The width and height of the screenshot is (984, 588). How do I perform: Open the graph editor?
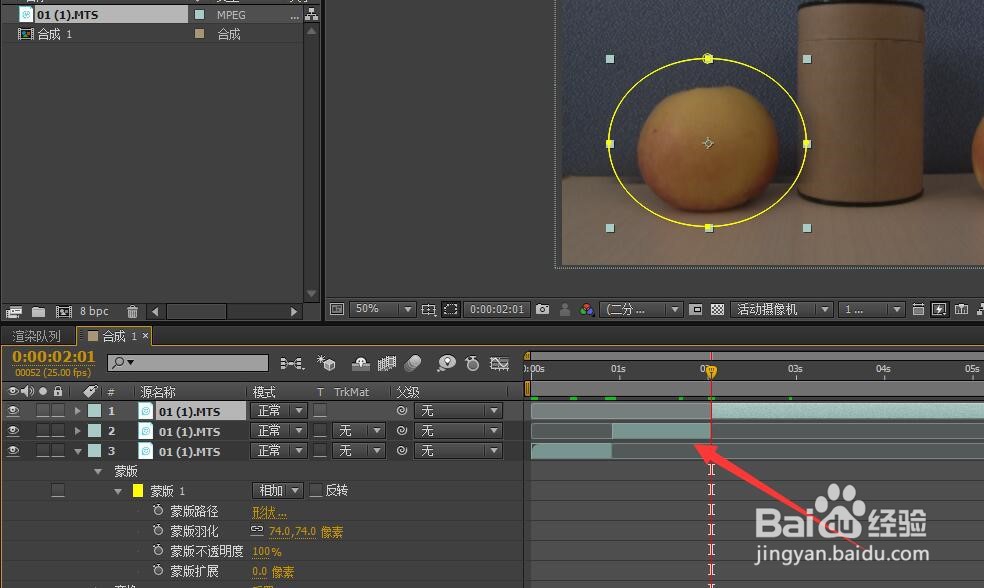point(499,363)
